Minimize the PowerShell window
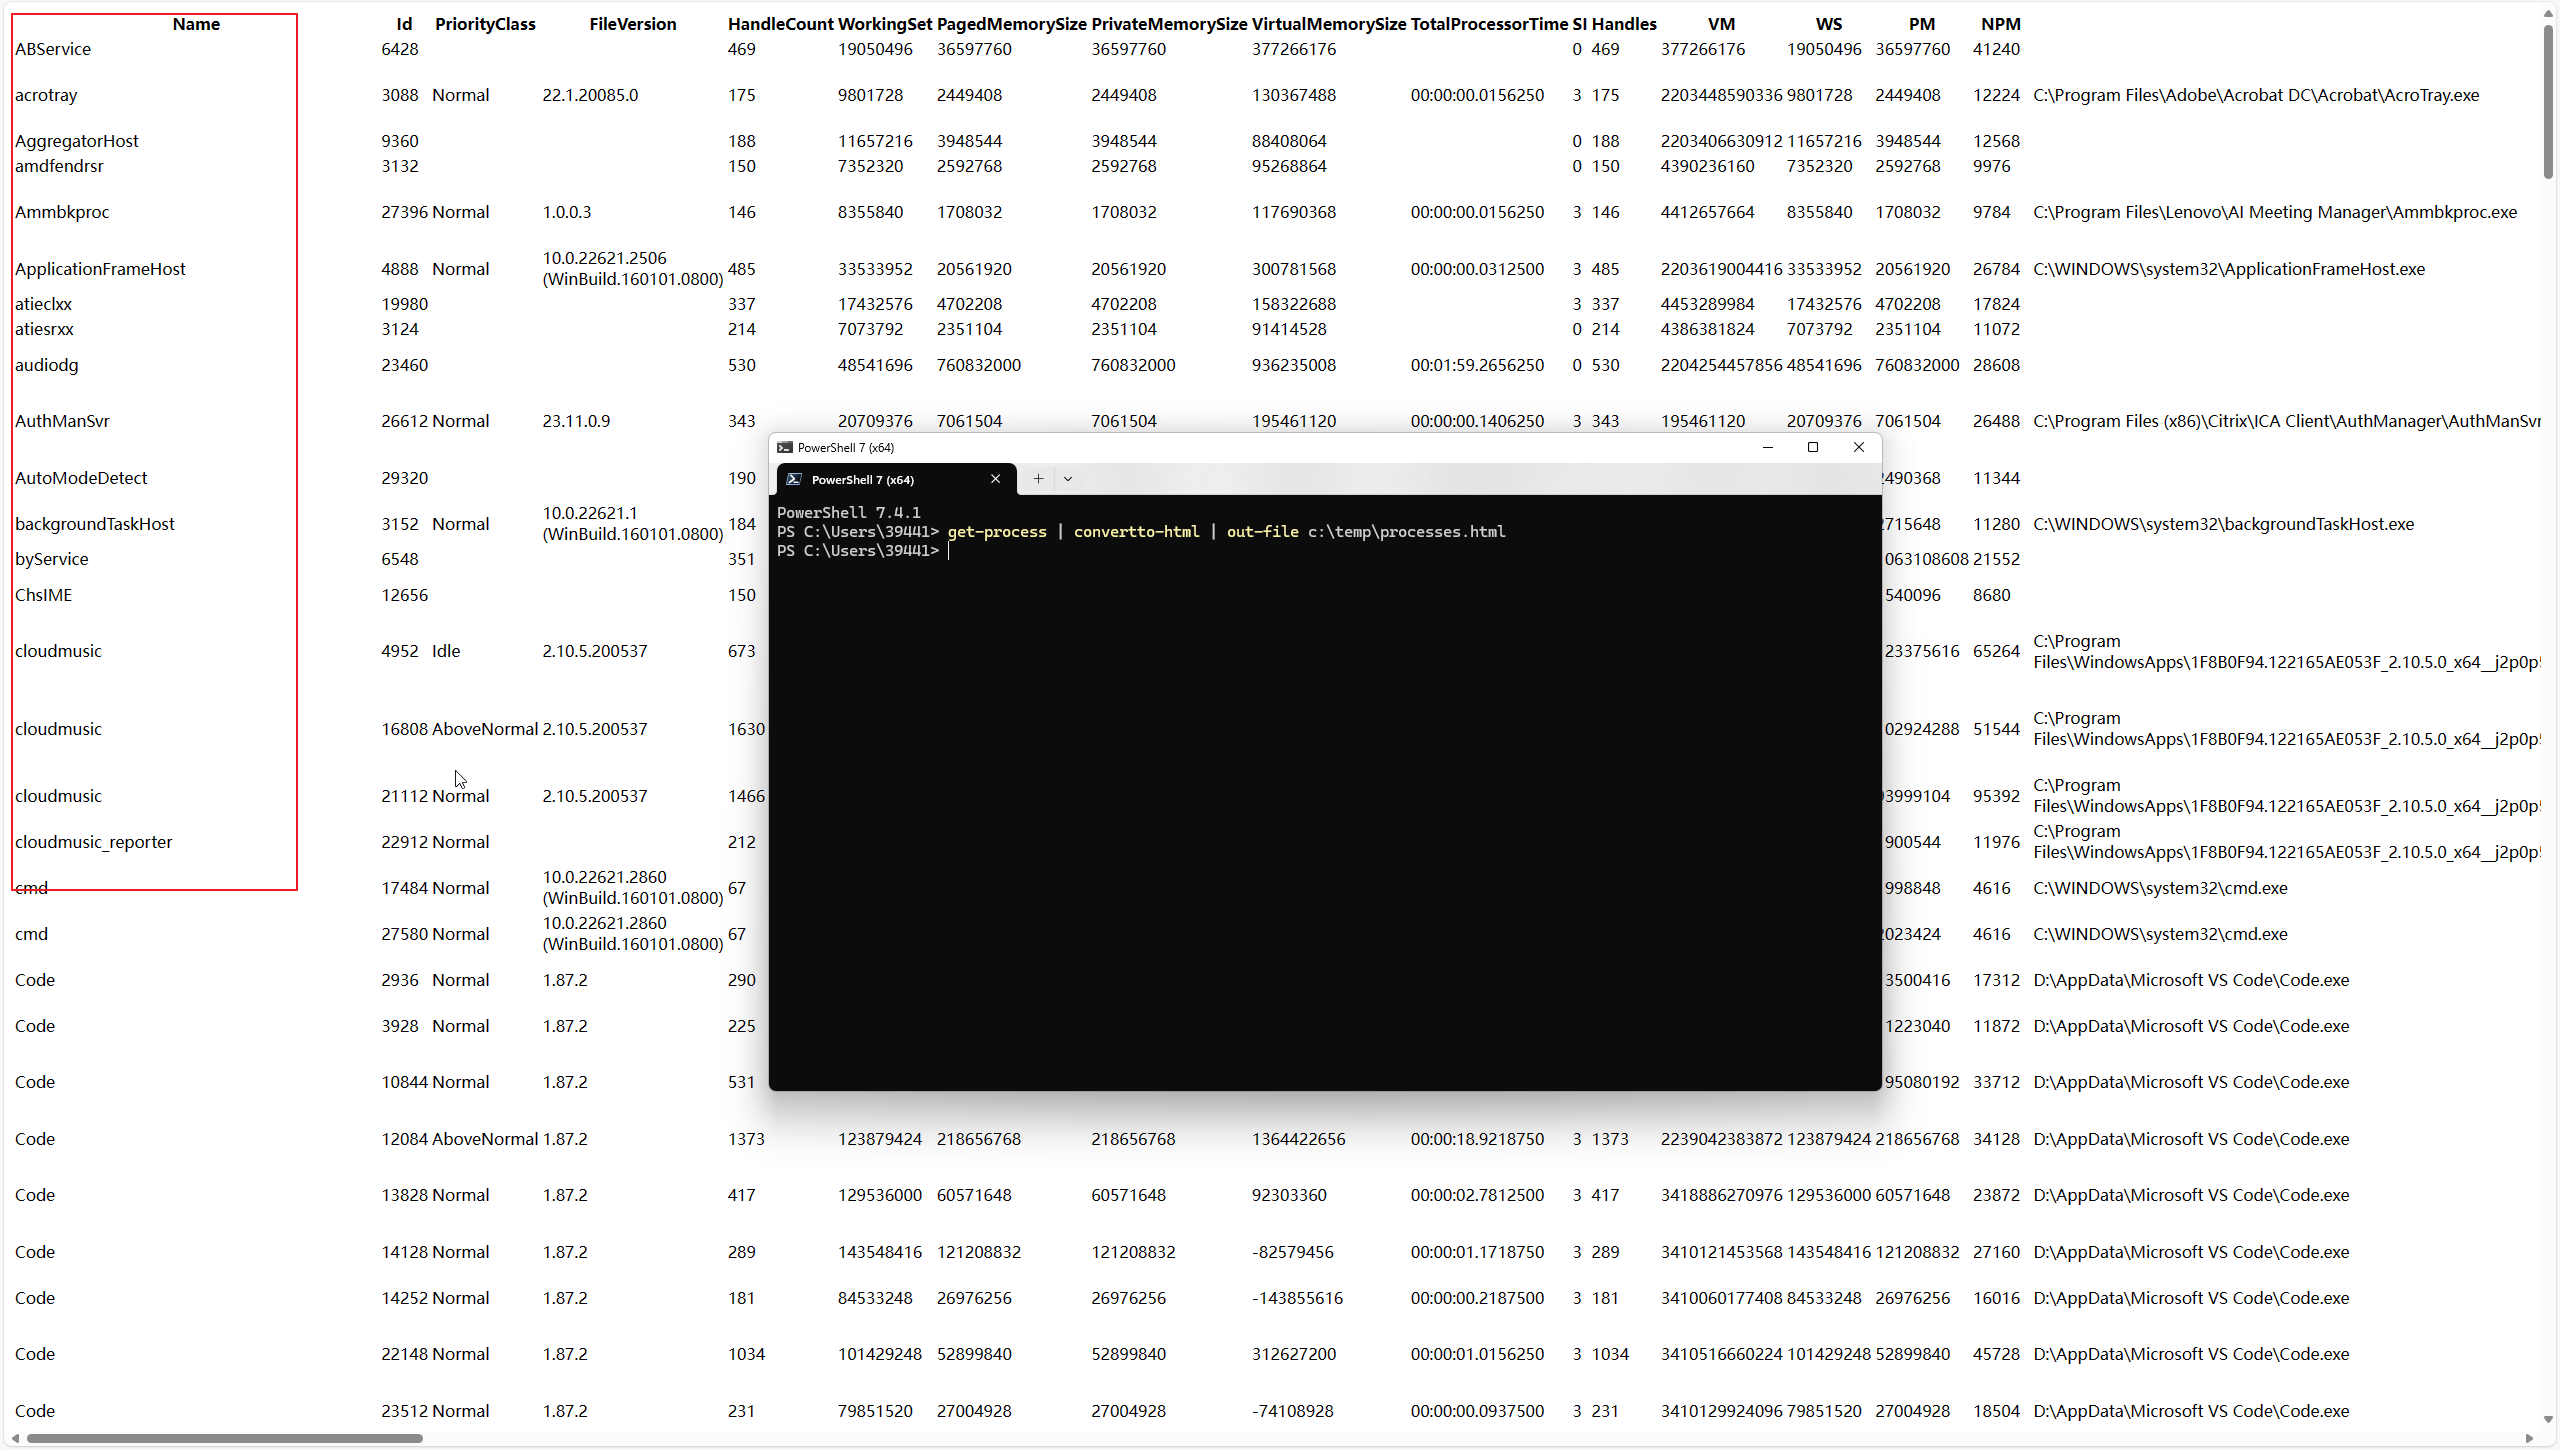The height and width of the screenshot is (1450, 2560). pyautogui.click(x=1768, y=447)
